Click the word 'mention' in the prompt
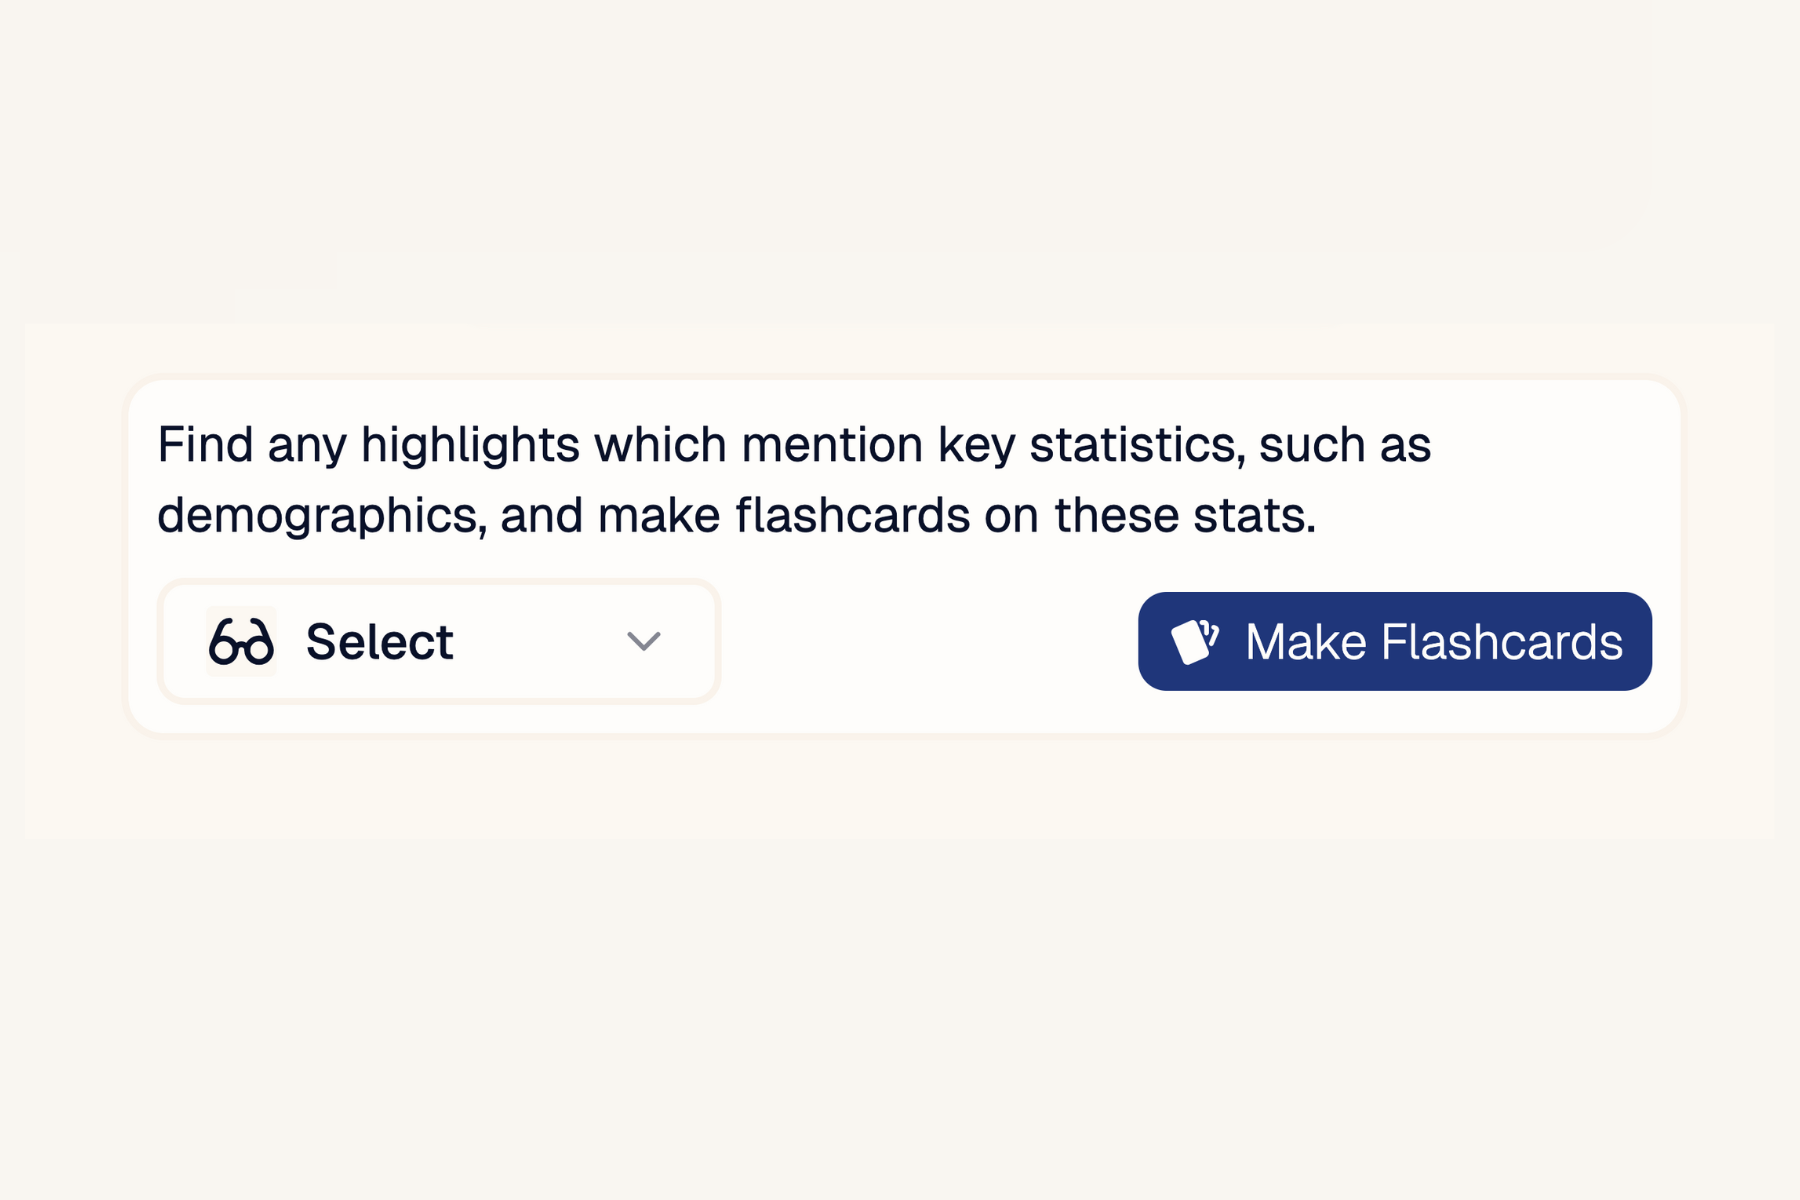The width and height of the screenshot is (1800, 1200). (832, 445)
